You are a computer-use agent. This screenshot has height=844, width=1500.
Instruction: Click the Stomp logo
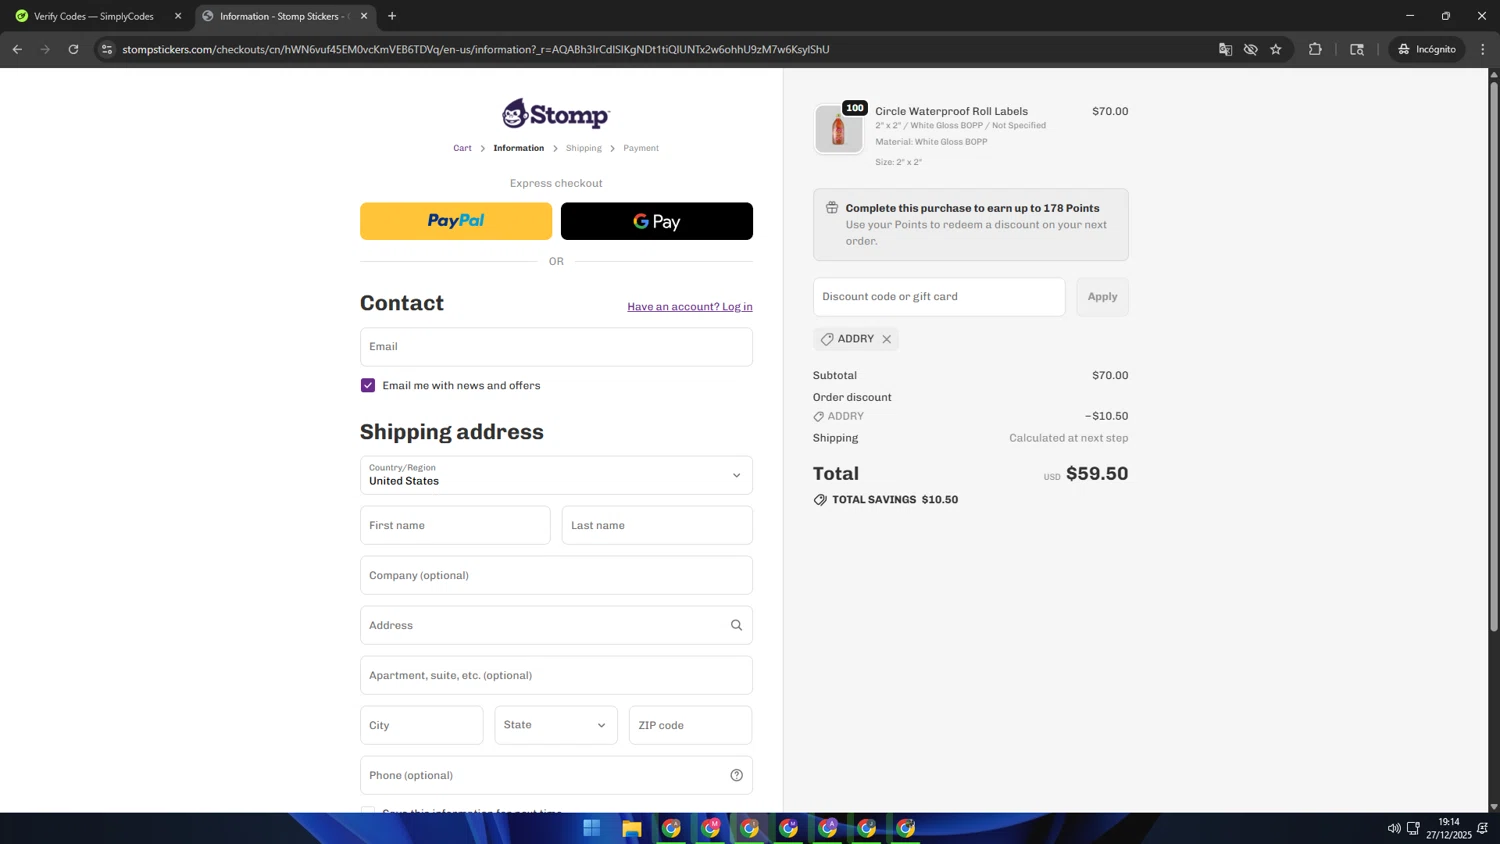click(x=556, y=114)
